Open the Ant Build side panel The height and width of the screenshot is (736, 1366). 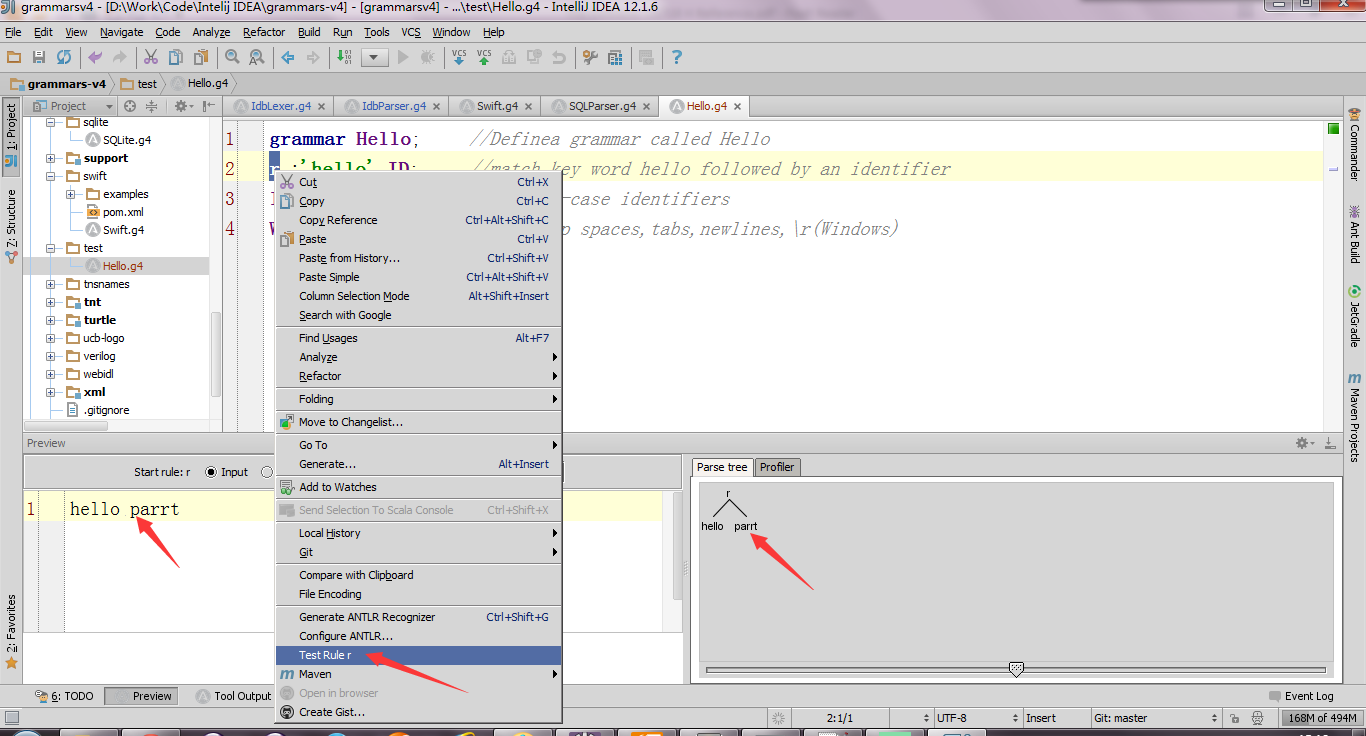[1354, 234]
